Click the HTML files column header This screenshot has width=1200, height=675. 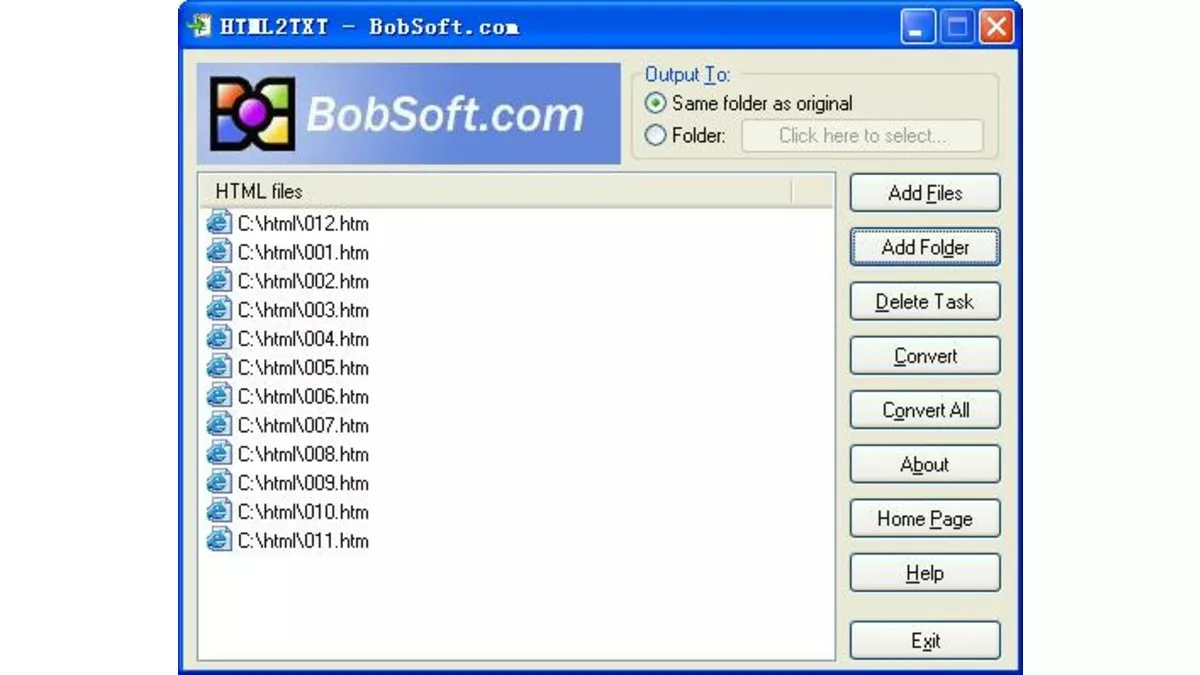pyautogui.click(x=494, y=191)
